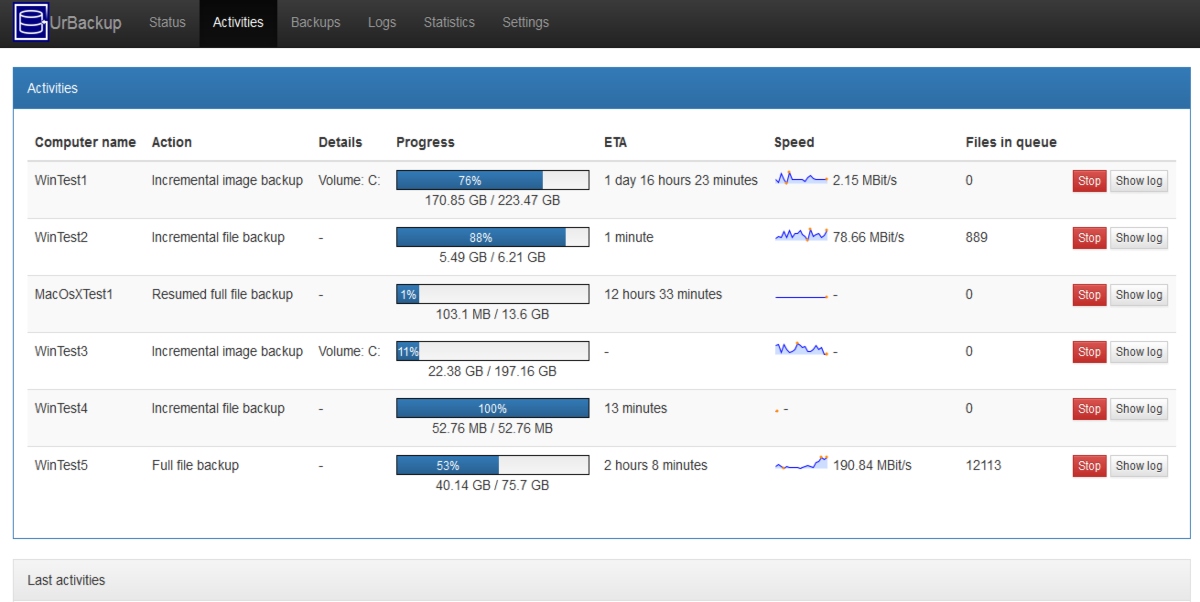Click the '5.49 GB / 6.21 GB' size text

click(x=492, y=257)
